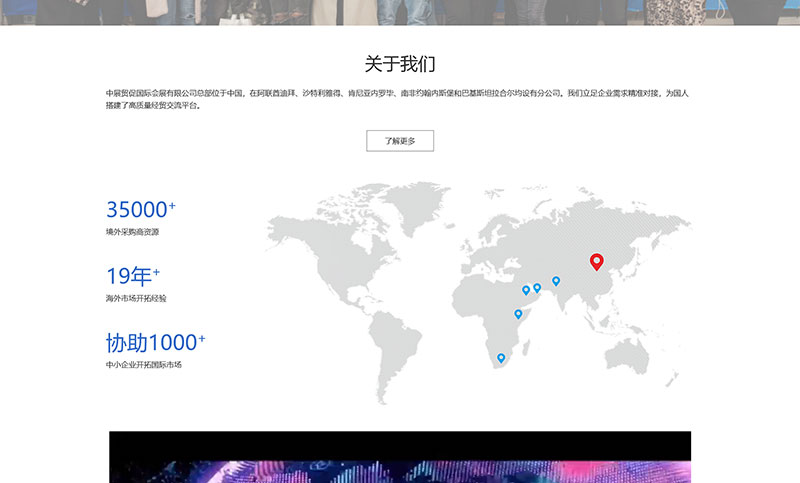Viewport: 800px width, 483px height.
Task: Select the blue Riyadh marker in Saudi Arabia
Action: 526,290
